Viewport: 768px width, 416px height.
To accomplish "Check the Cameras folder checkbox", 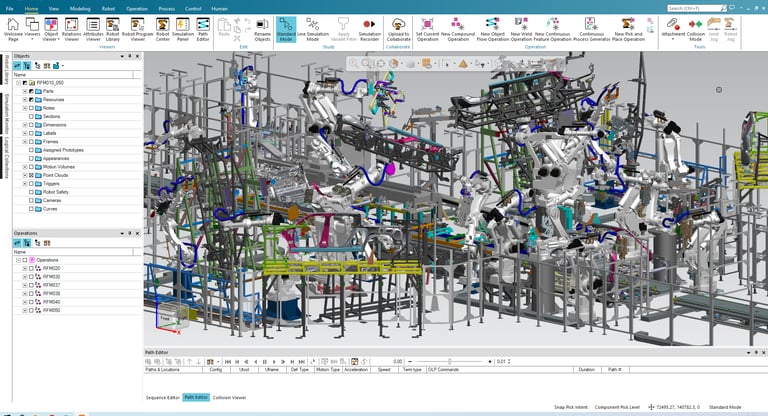I will 31,200.
